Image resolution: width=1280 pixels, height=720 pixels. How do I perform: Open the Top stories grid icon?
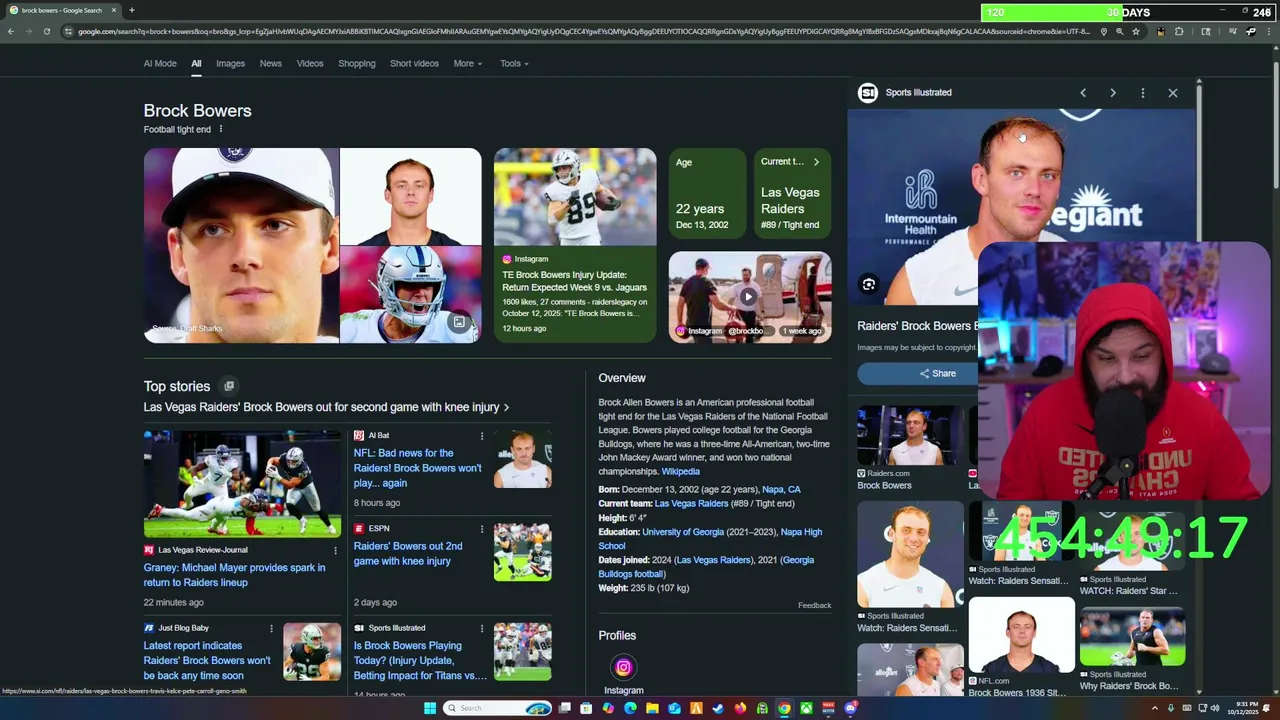click(229, 386)
